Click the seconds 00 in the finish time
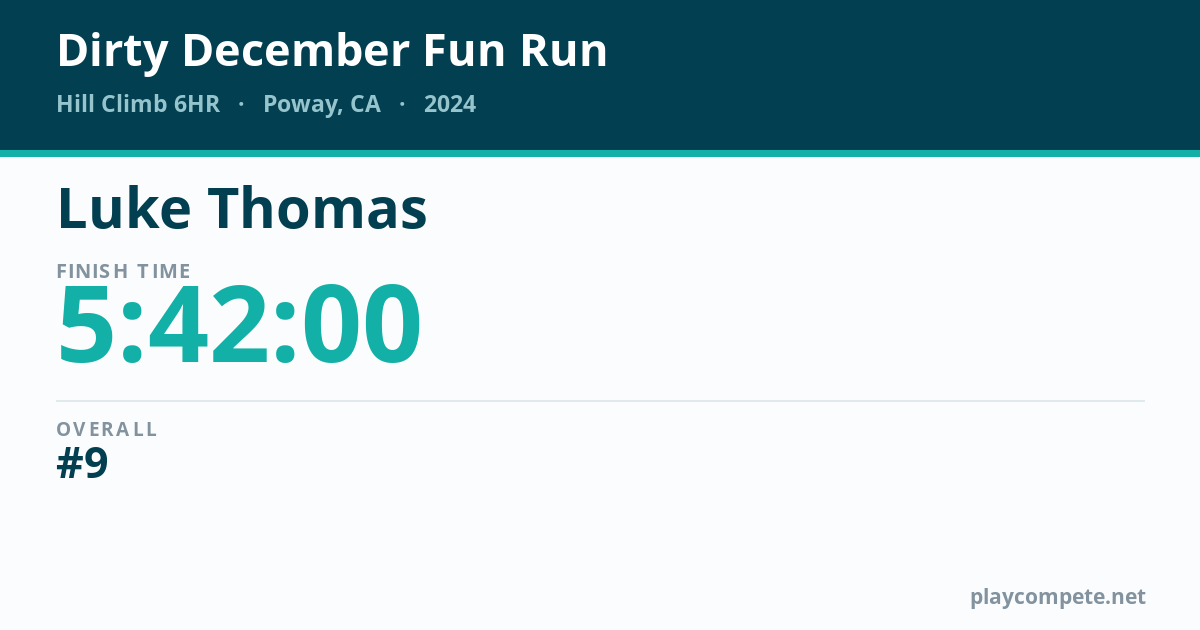The image size is (1200, 630). coord(359,326)
